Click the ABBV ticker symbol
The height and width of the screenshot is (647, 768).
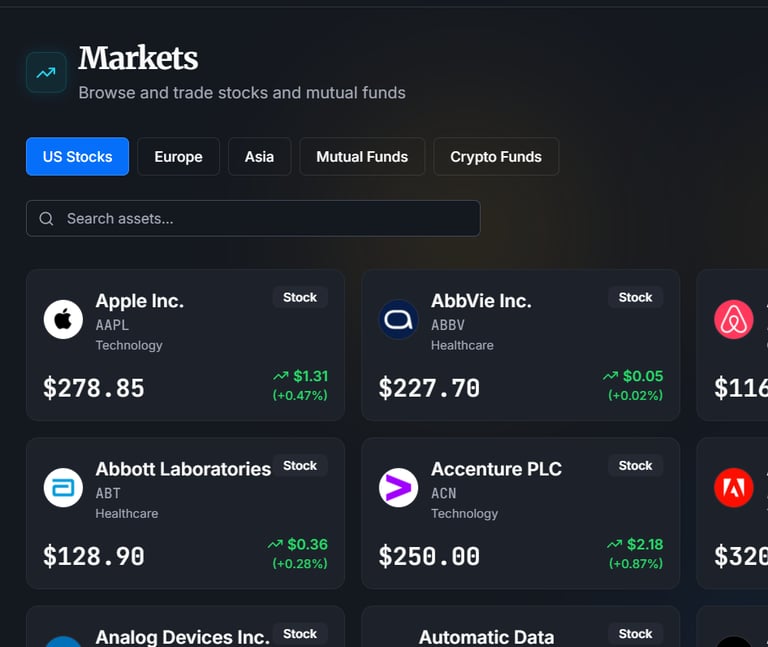pos(448,325)
